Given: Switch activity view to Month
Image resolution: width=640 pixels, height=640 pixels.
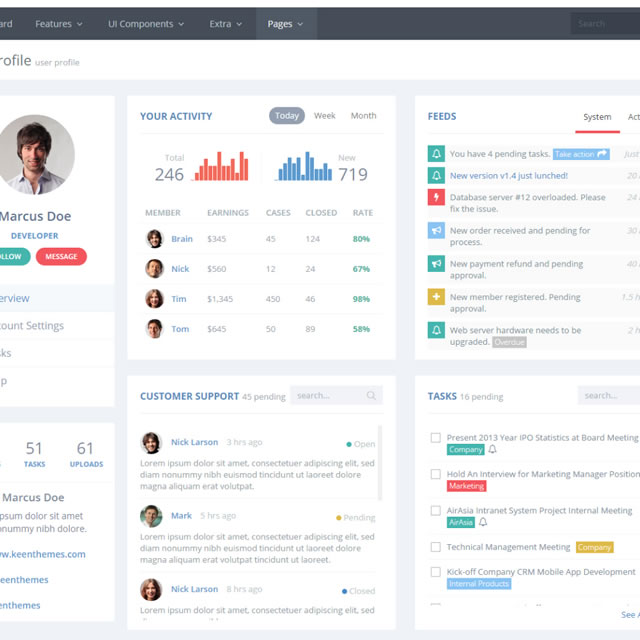Looking at the screenshot, I should point(363,116).
